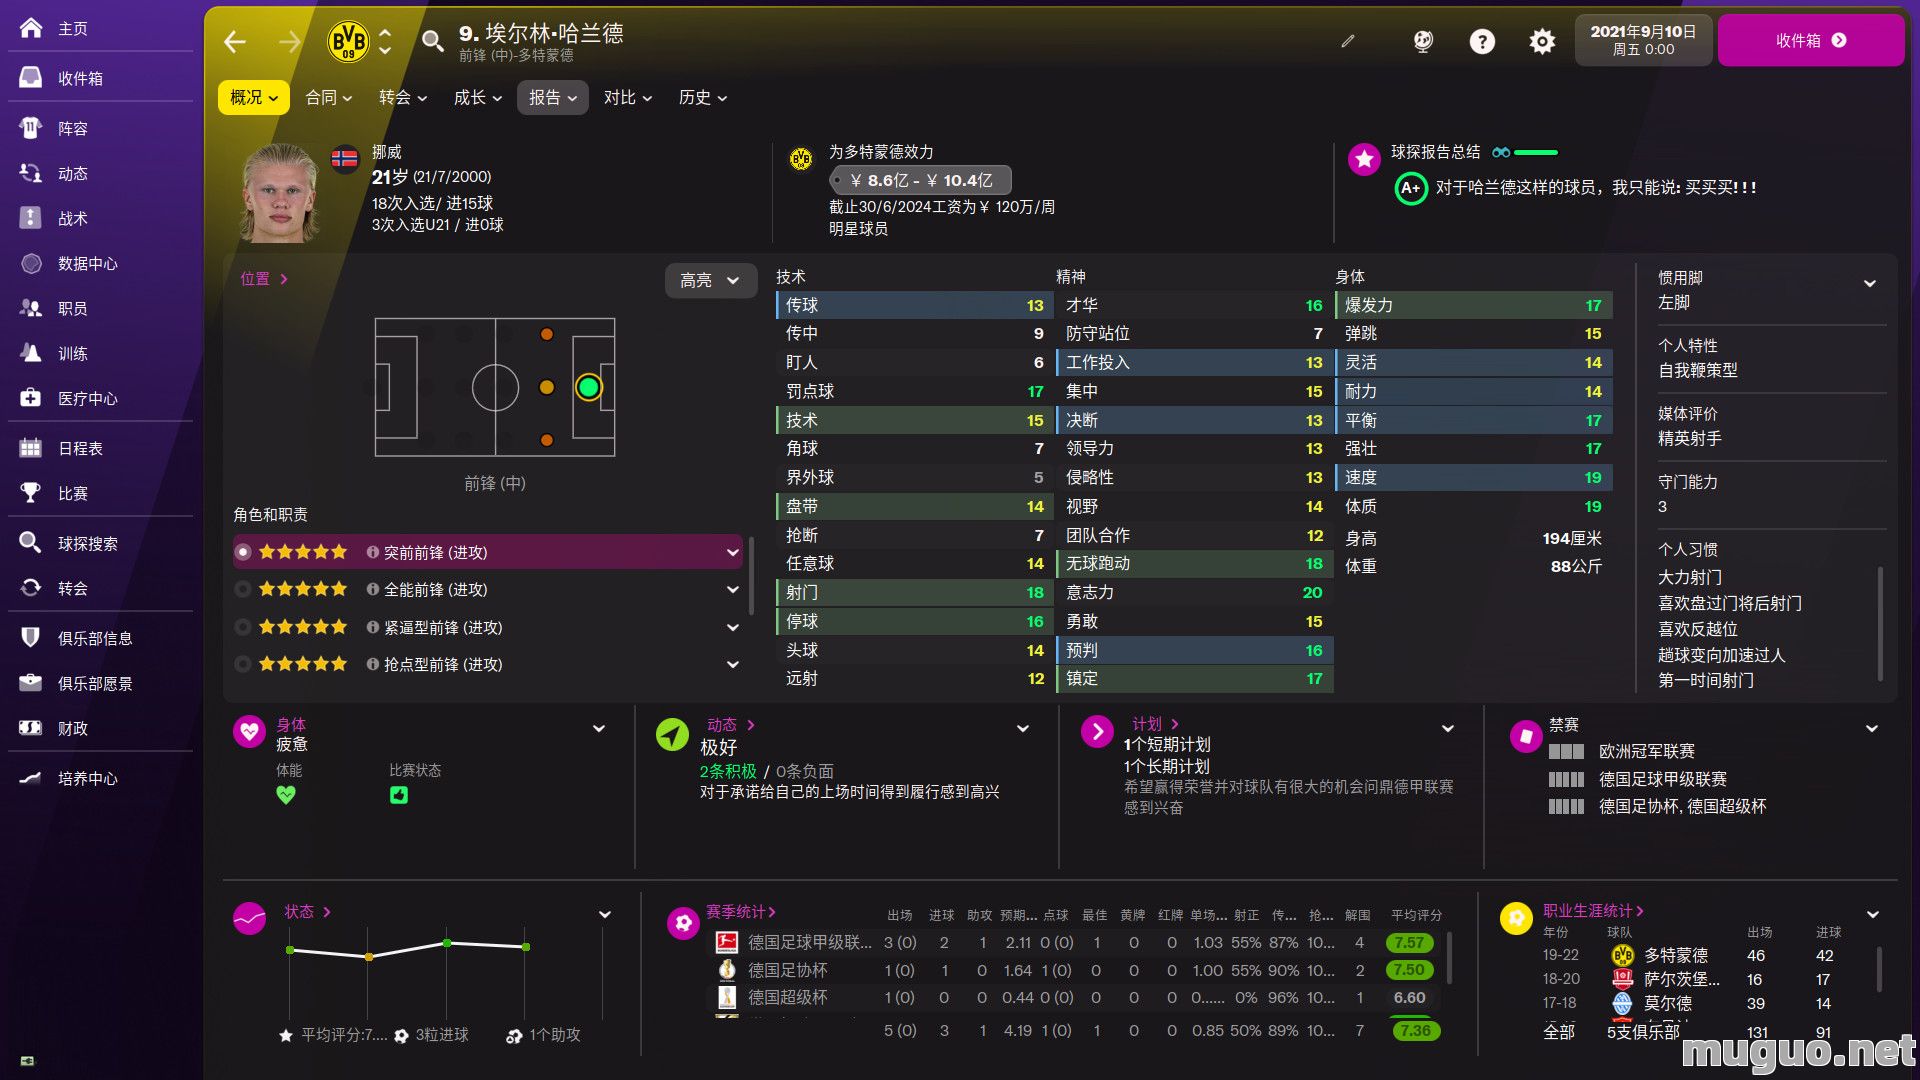
Task: Open the 合同 contract menu
Action: coord(329,97)
